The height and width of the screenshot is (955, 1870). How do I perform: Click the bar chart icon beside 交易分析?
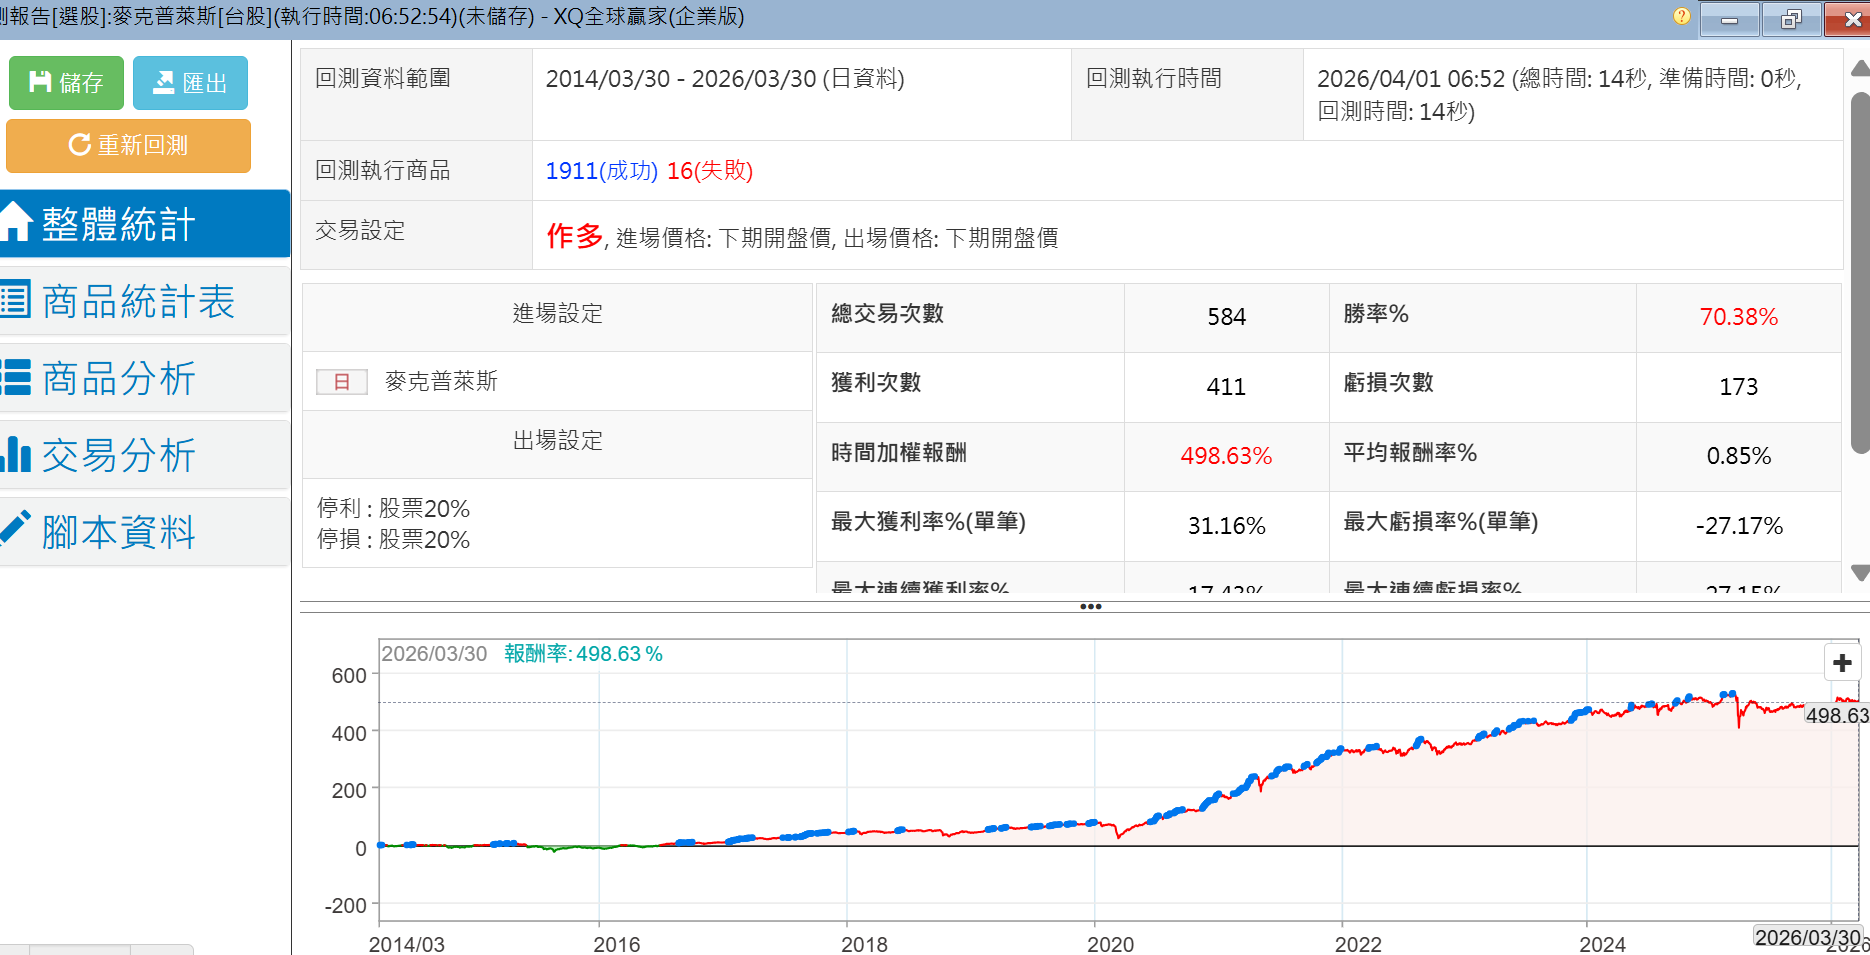(15, 454)
